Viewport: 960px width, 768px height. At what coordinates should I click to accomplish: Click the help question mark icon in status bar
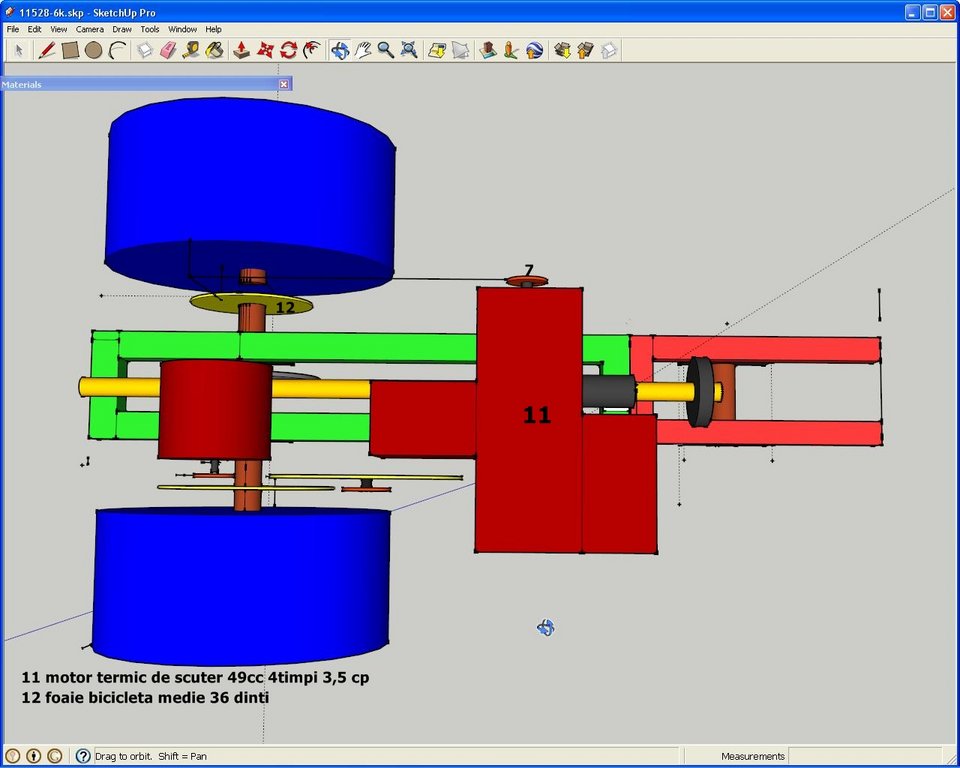(x=83, y=756)
